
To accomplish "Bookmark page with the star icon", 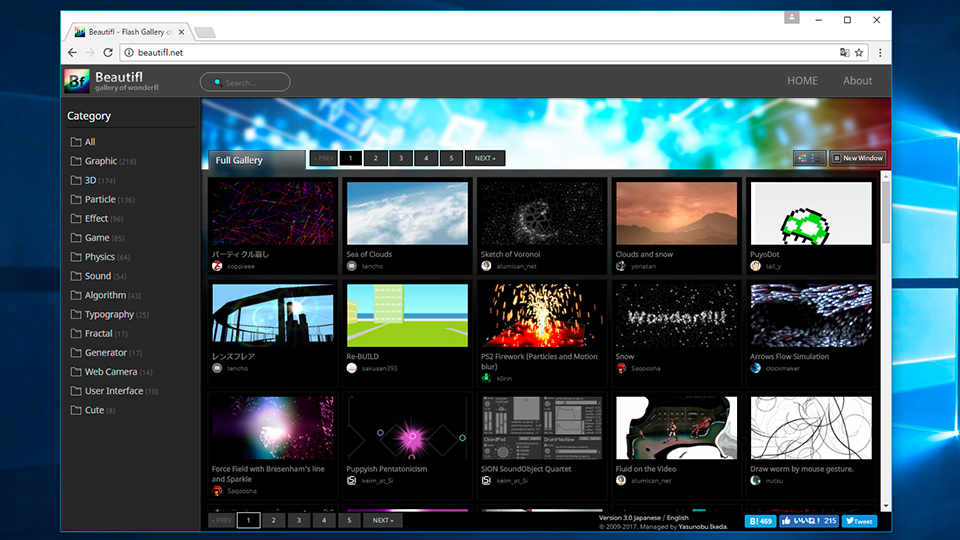I will click(859, 52).
